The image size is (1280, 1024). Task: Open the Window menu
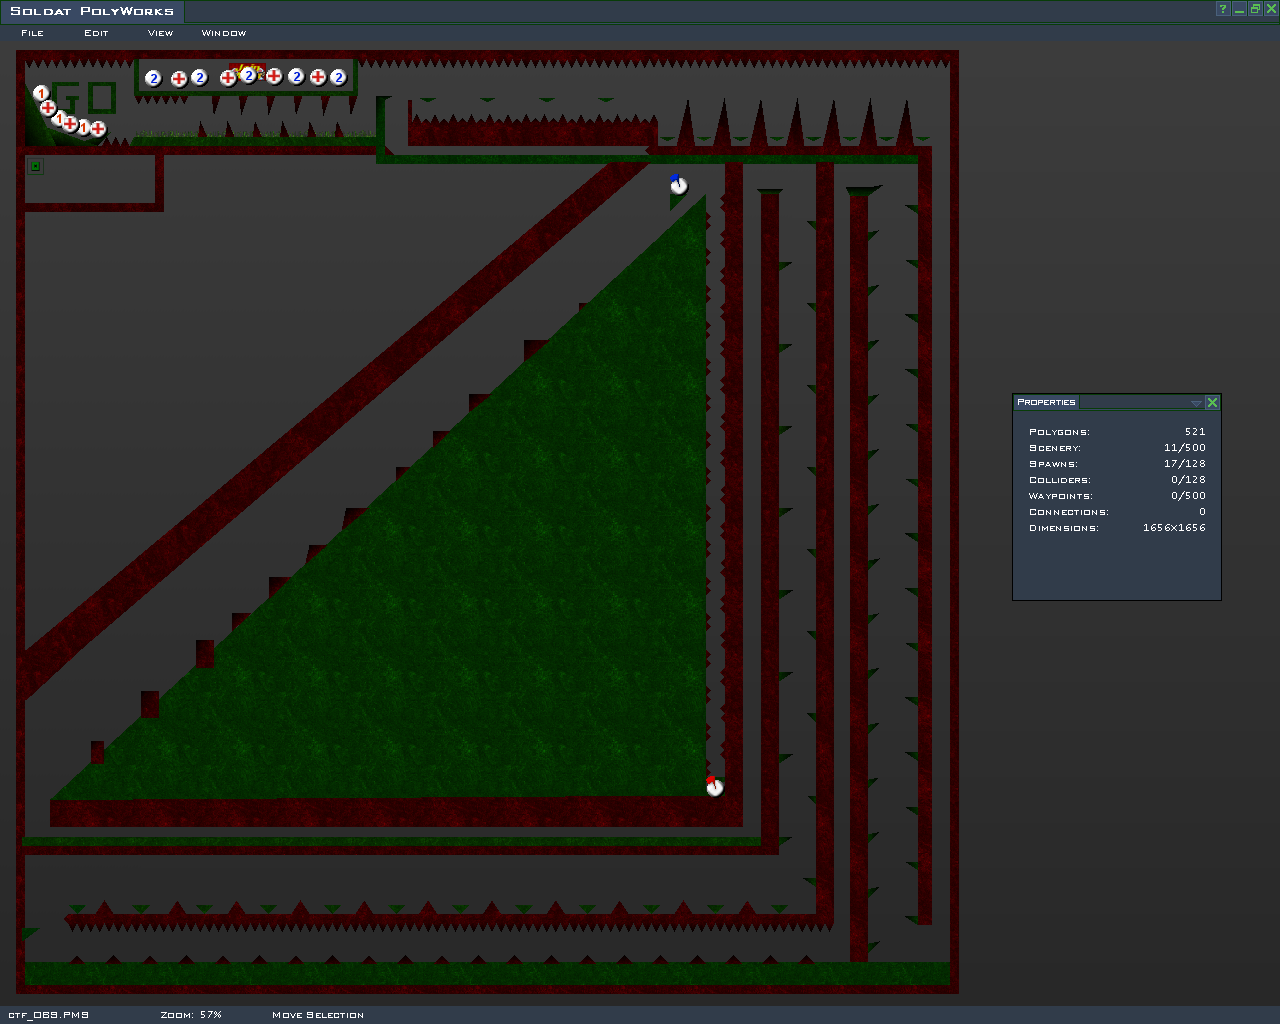[223, 33]
